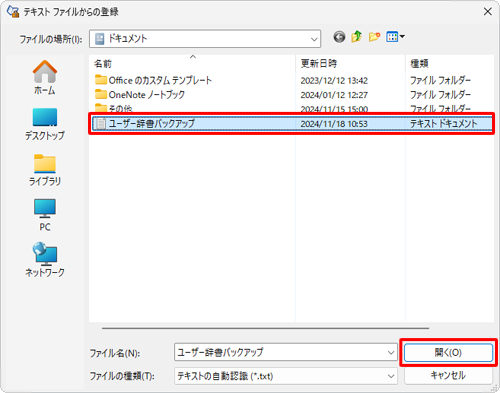Close the テキスト ファイルからの登録 dialog
The height and width of the screenshot is (393, 500).
point(488,12)
